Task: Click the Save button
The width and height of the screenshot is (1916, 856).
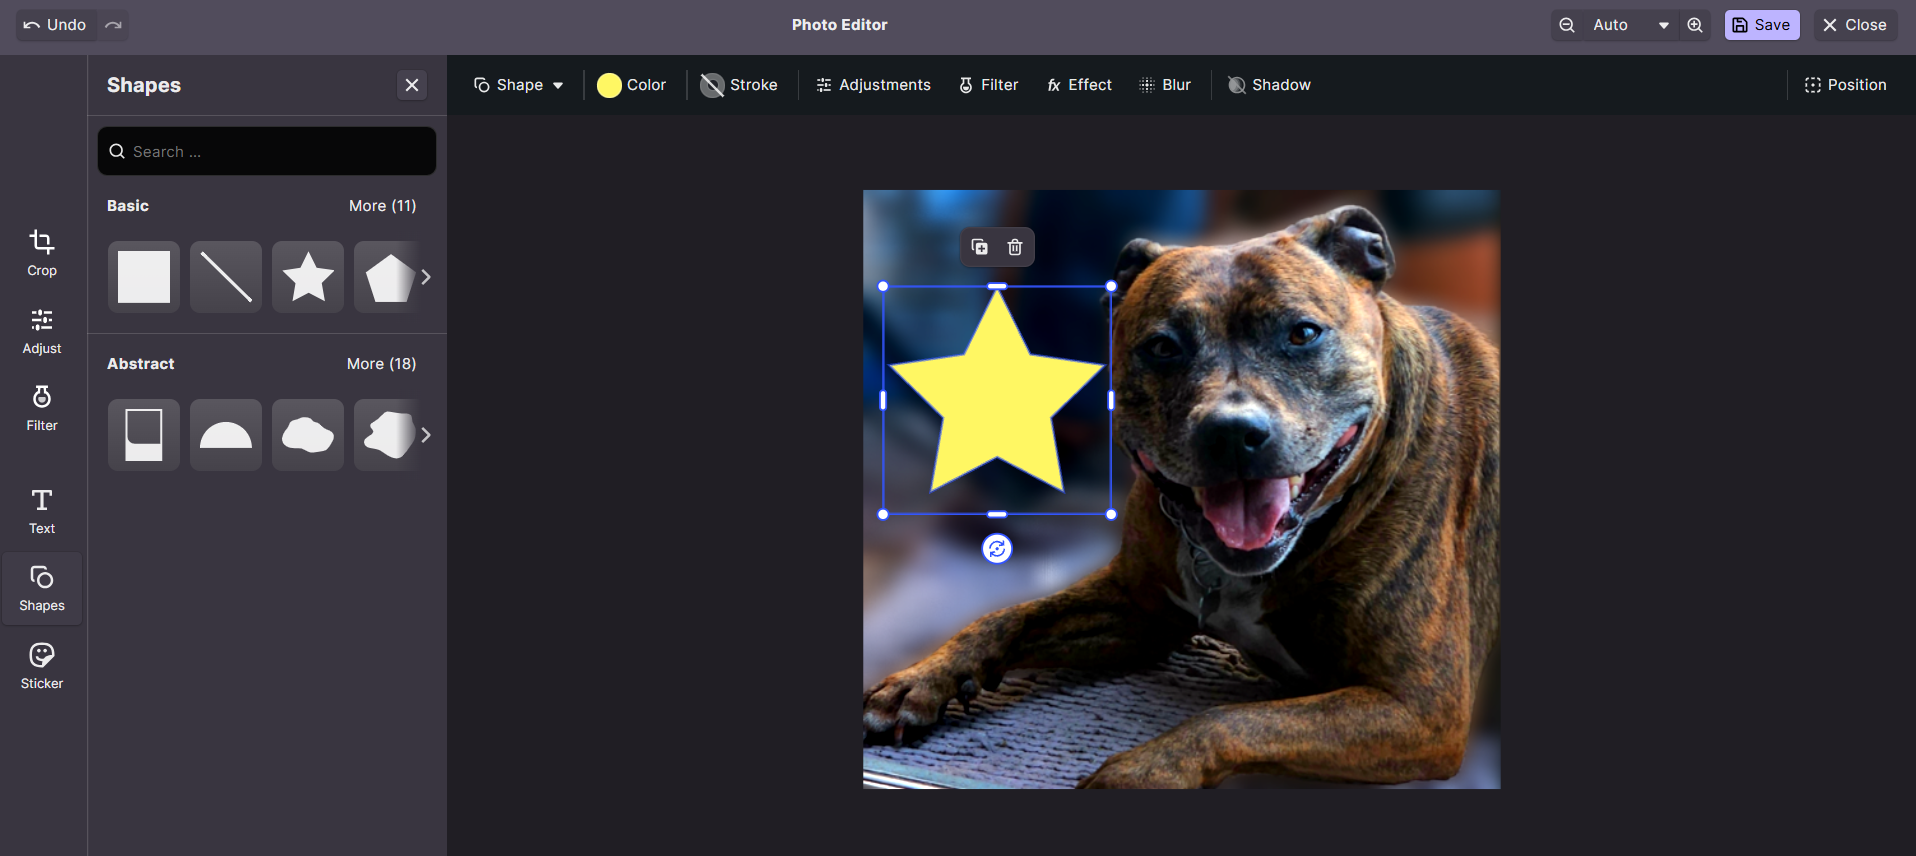Action: [1761, 25]
